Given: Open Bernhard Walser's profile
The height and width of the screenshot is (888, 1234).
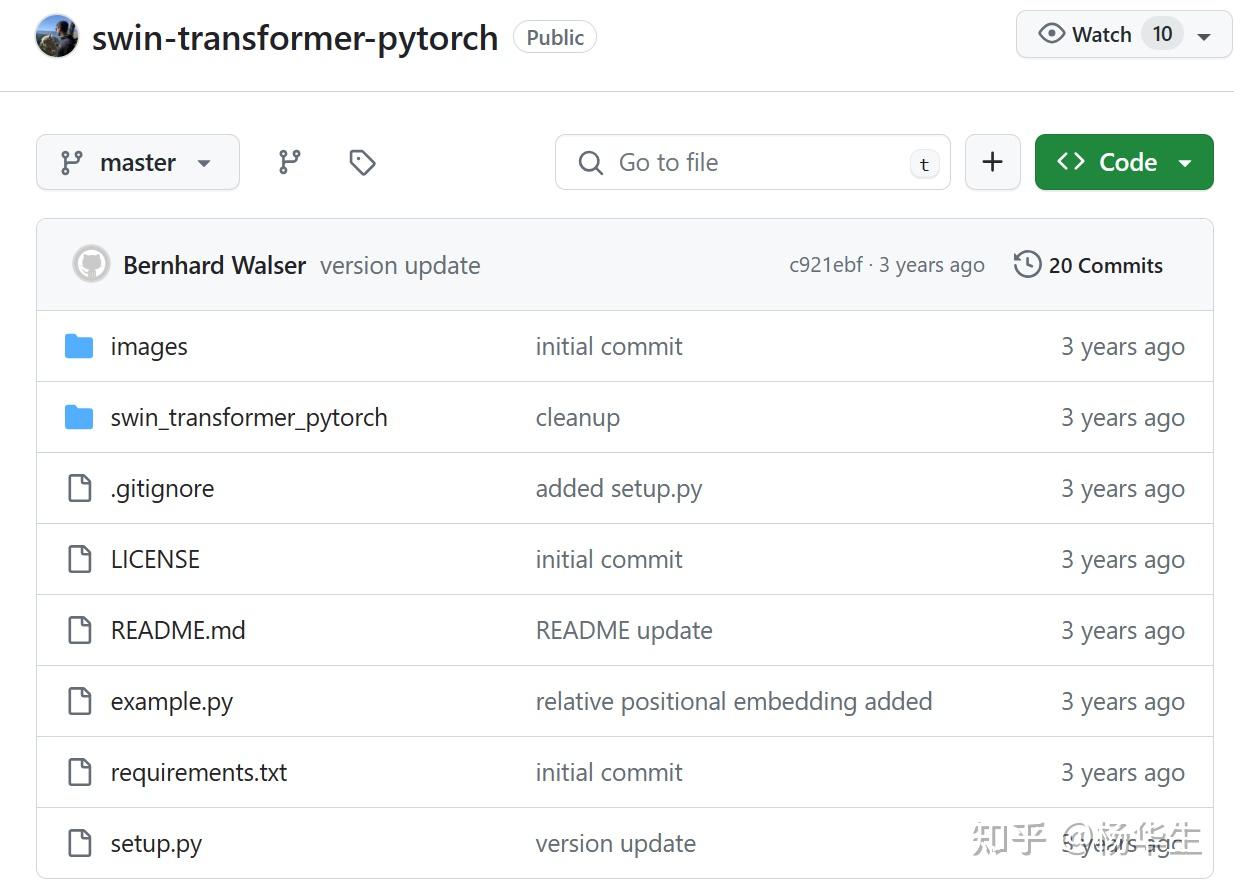Looking at the screenshot, I should pyautogui.click(x=213, y=265).
